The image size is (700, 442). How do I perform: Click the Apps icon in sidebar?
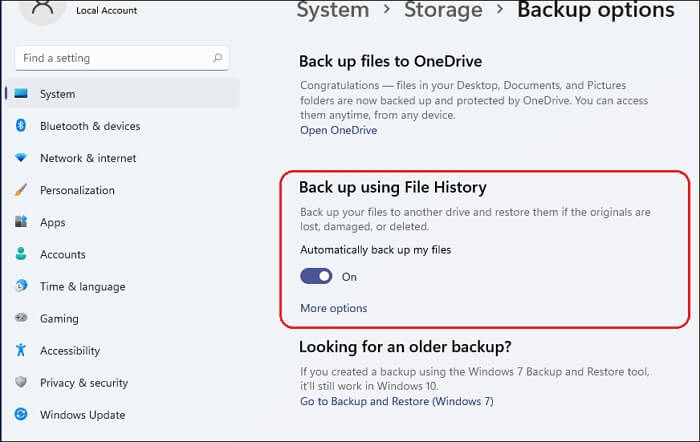click(x=21, y=222)
